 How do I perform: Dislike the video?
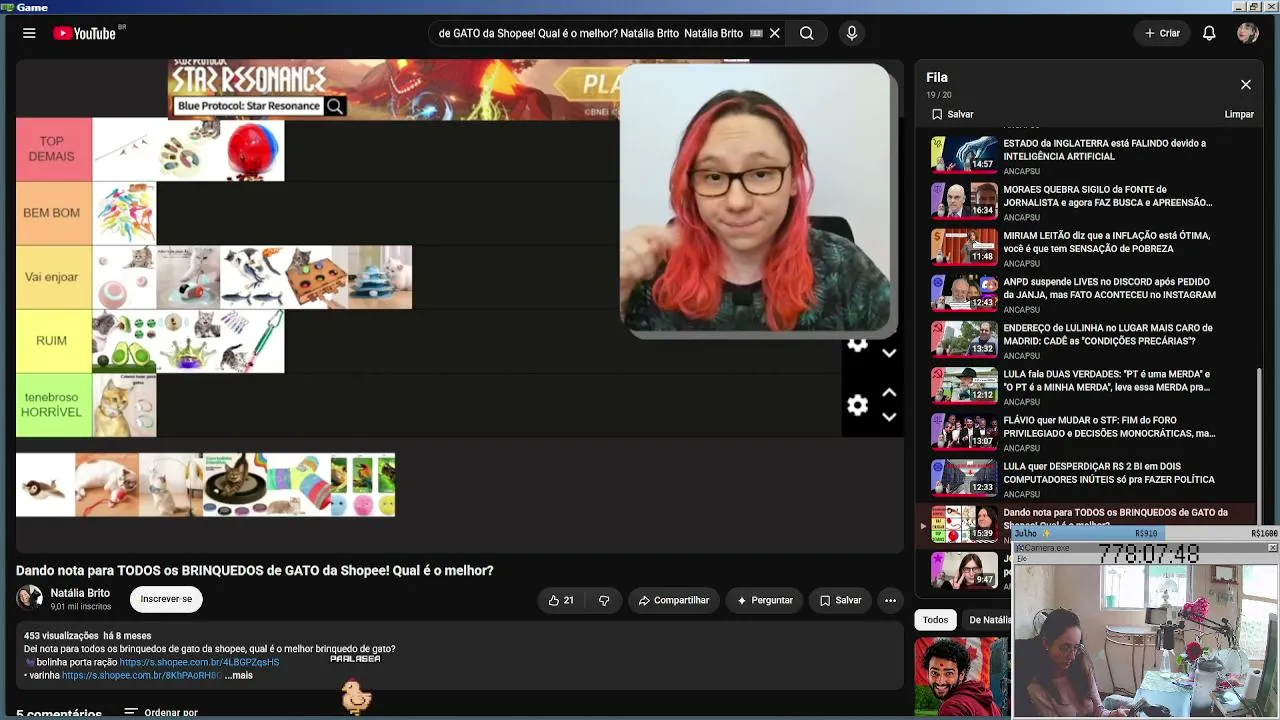click(604, 600)
